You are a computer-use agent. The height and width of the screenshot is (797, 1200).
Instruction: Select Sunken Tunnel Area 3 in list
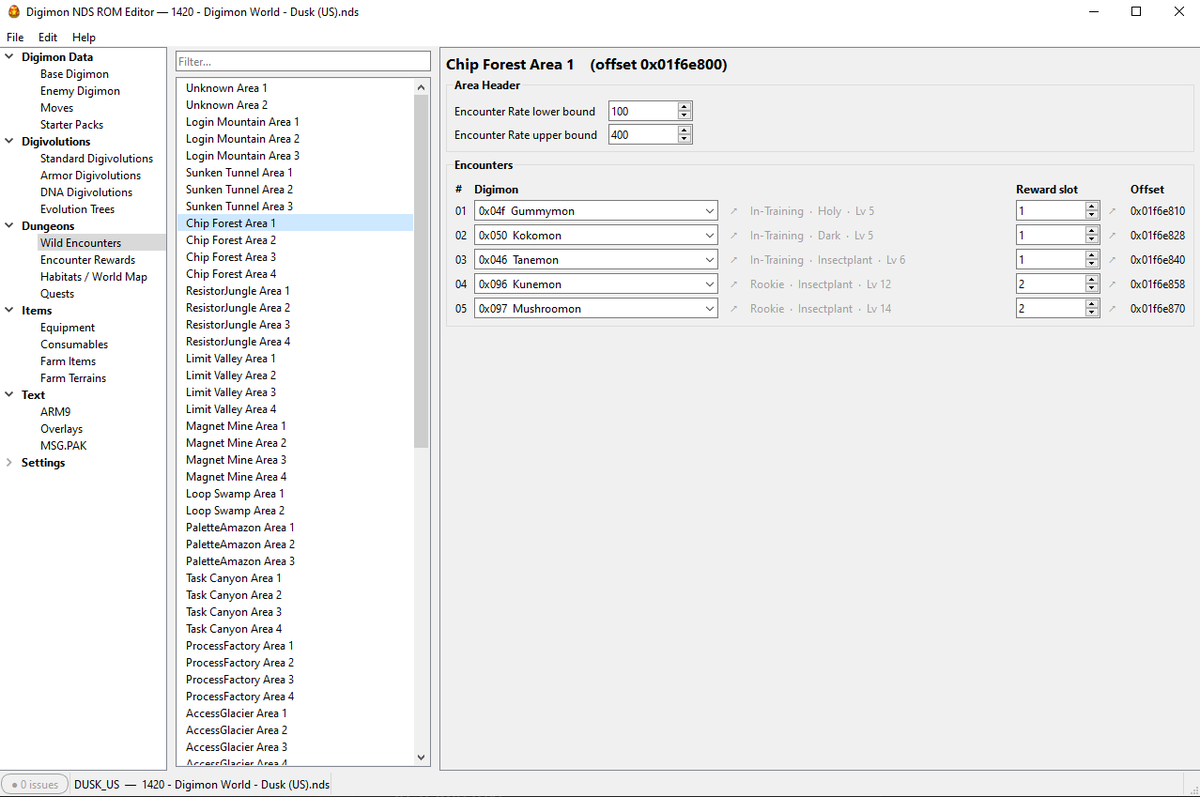click(x=295, y=206)
